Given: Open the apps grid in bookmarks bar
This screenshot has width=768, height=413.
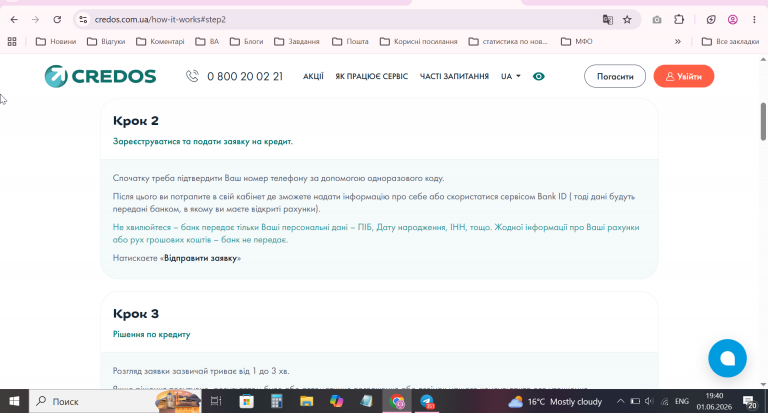Looking at the screenshot, I should click(12, 42).
